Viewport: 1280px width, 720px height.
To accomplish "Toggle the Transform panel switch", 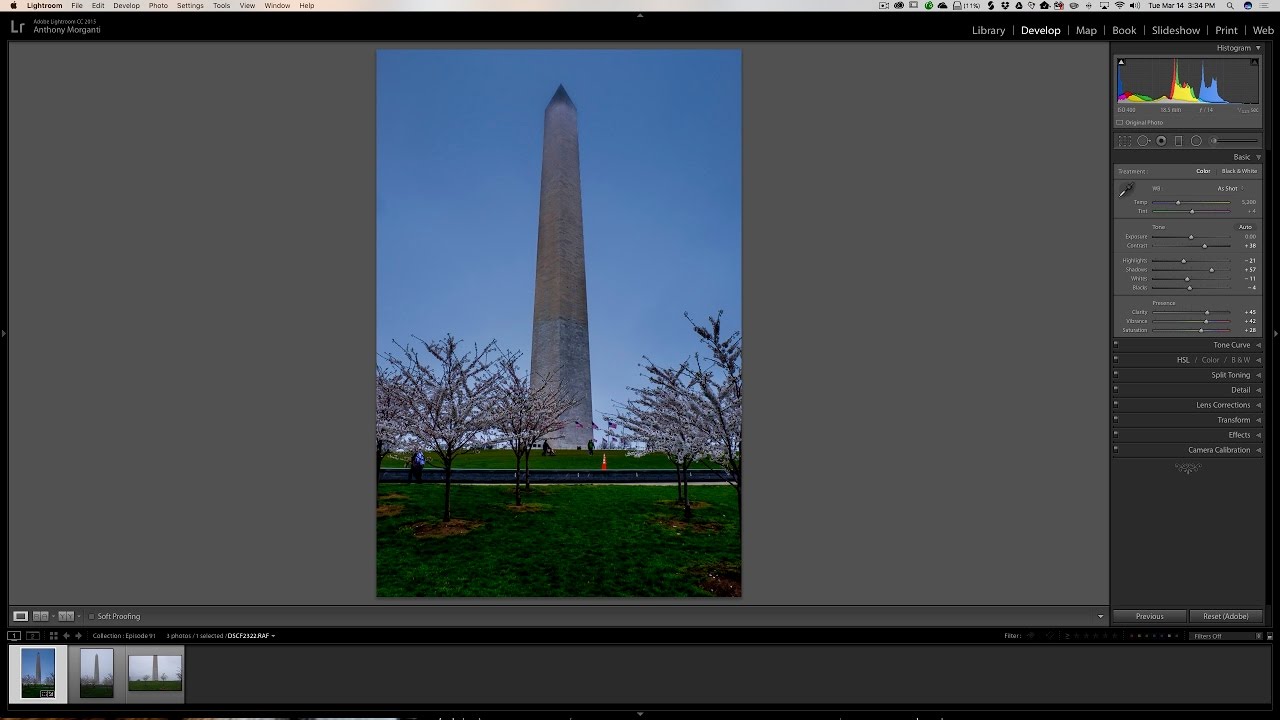I will pyautogui.click(x=1116, y=420).
